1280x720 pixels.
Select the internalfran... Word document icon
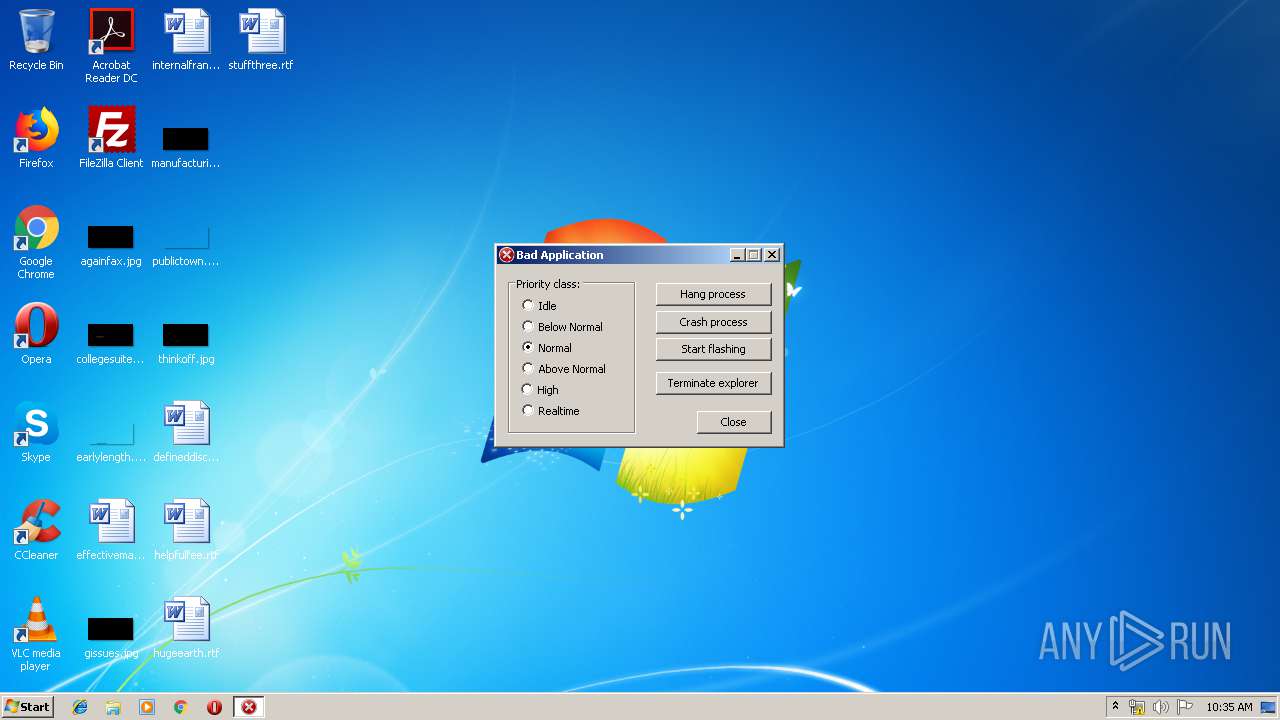pyautogui.click(x=186, y=40)
